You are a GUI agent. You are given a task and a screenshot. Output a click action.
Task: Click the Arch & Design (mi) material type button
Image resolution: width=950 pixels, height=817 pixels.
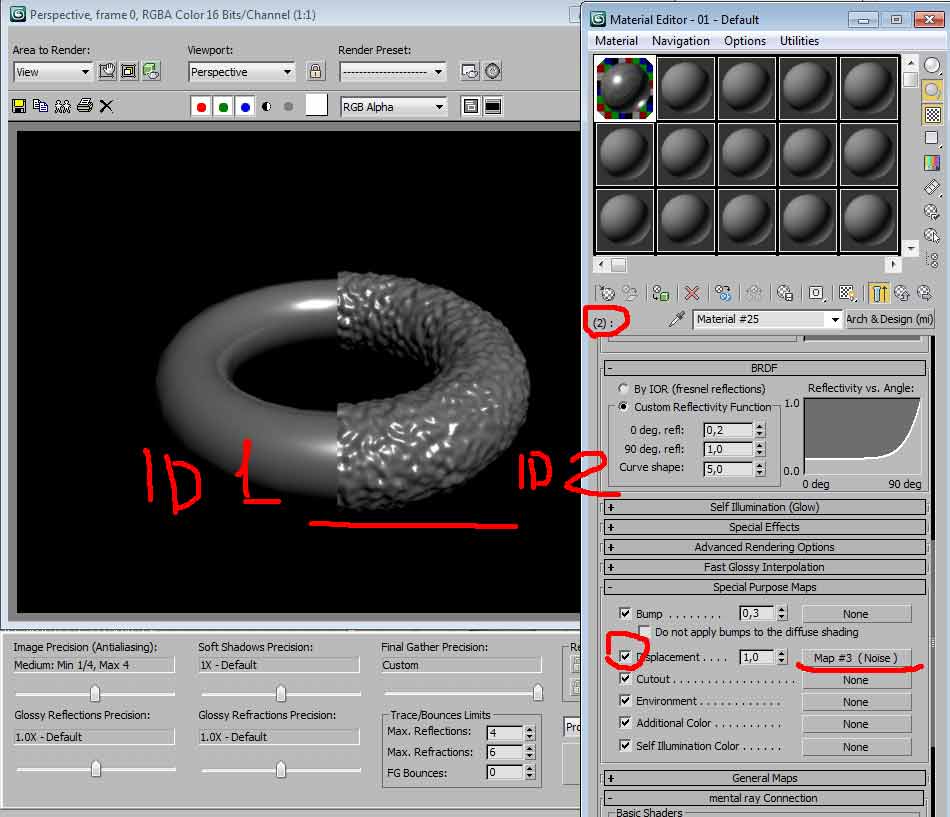point(889,319)
